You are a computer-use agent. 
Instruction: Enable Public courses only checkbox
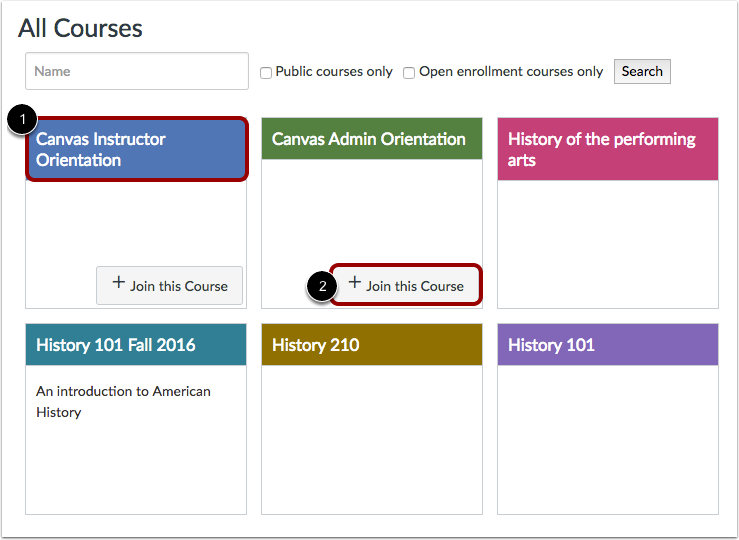pyautogui.click(x=266, y=73)
